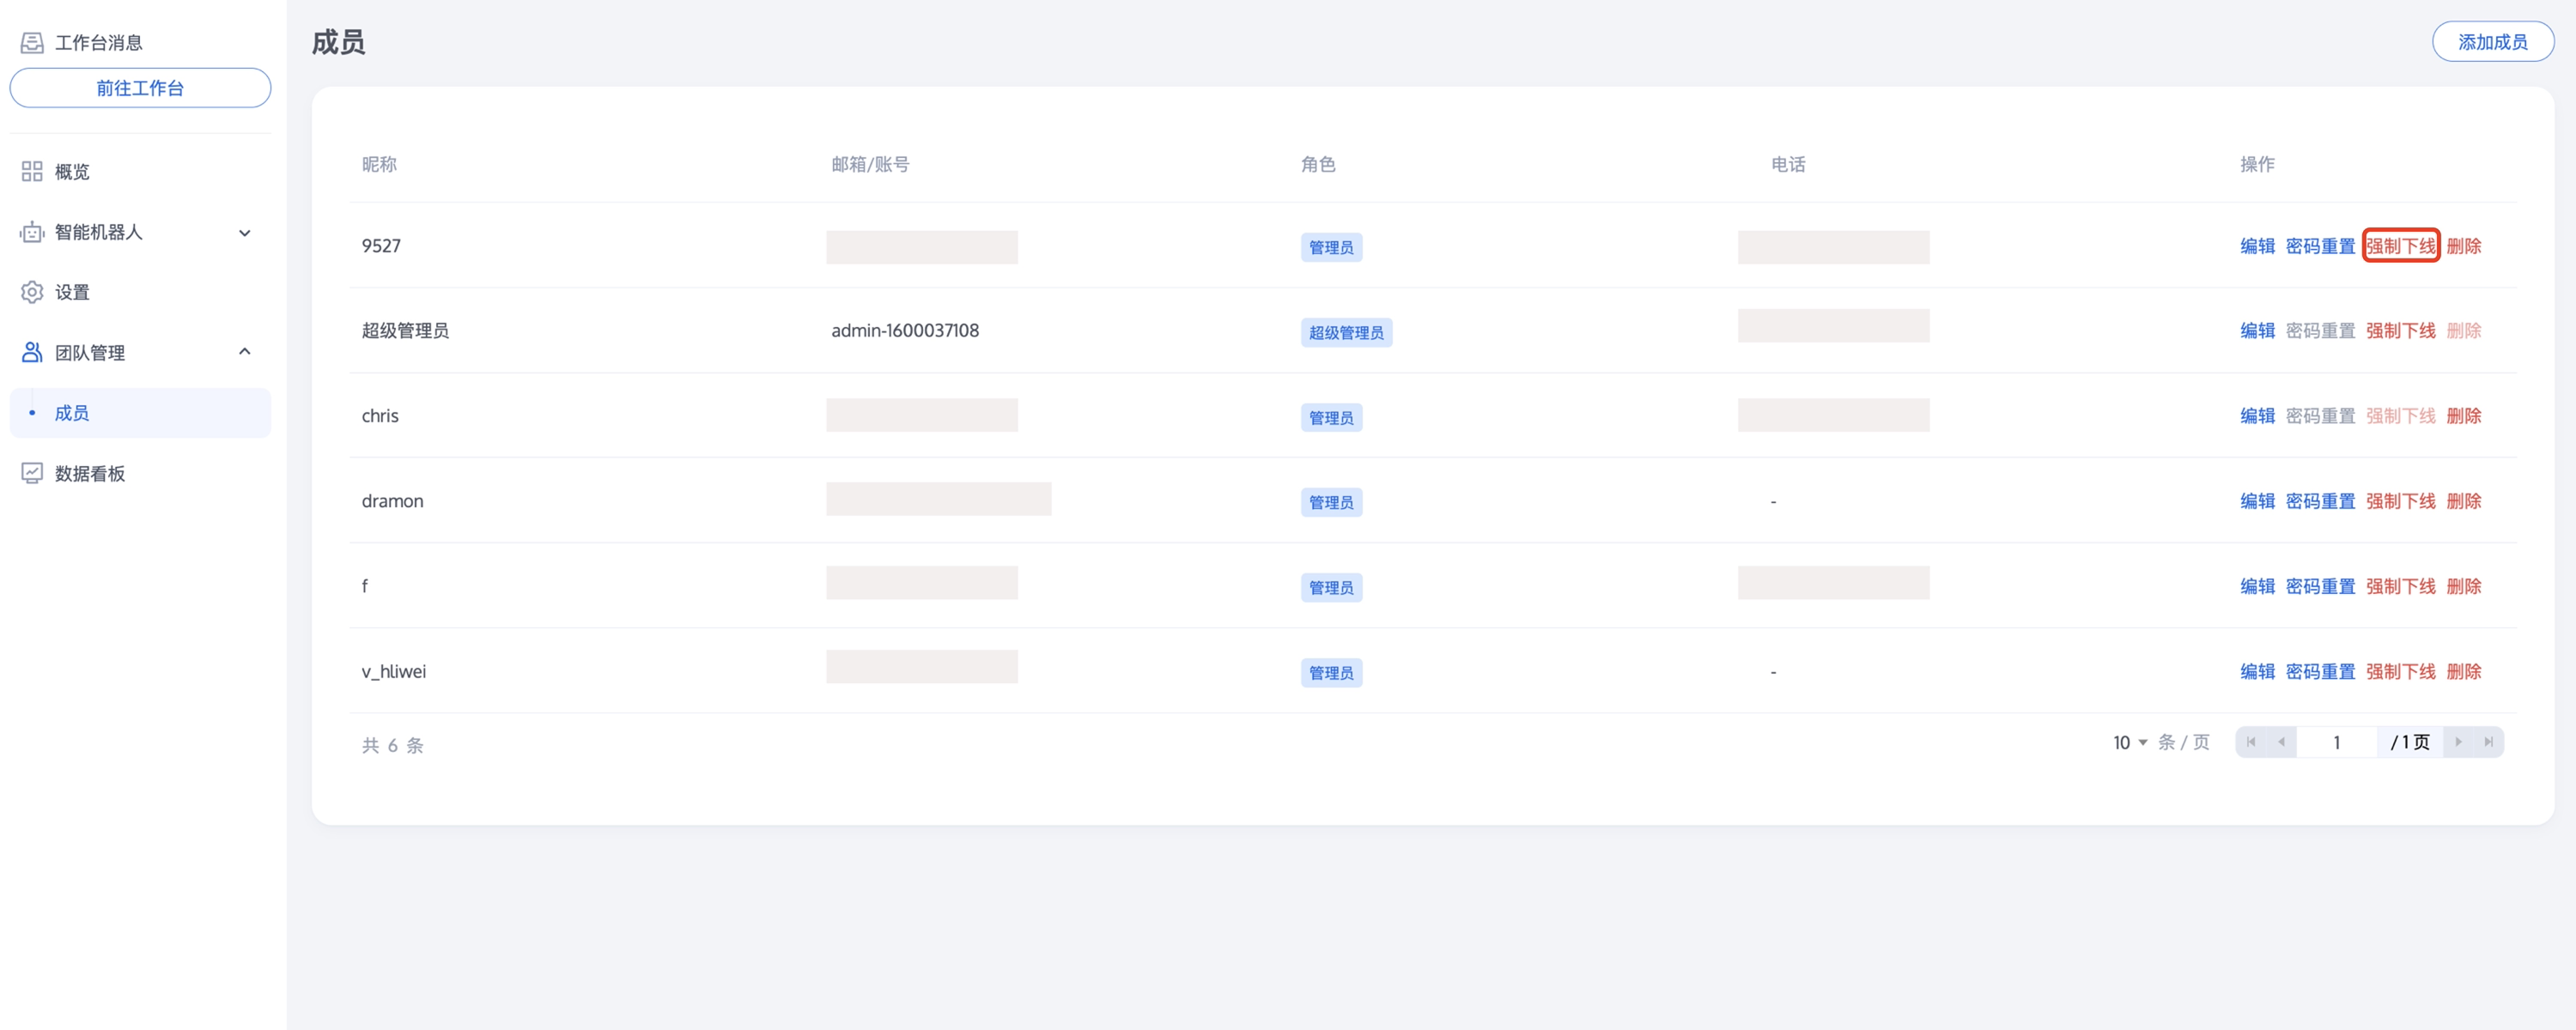Viewport: 2576px width, 1030px height.
Task: Click 删除 for user dramon
Action: (x=2463, y=501)
